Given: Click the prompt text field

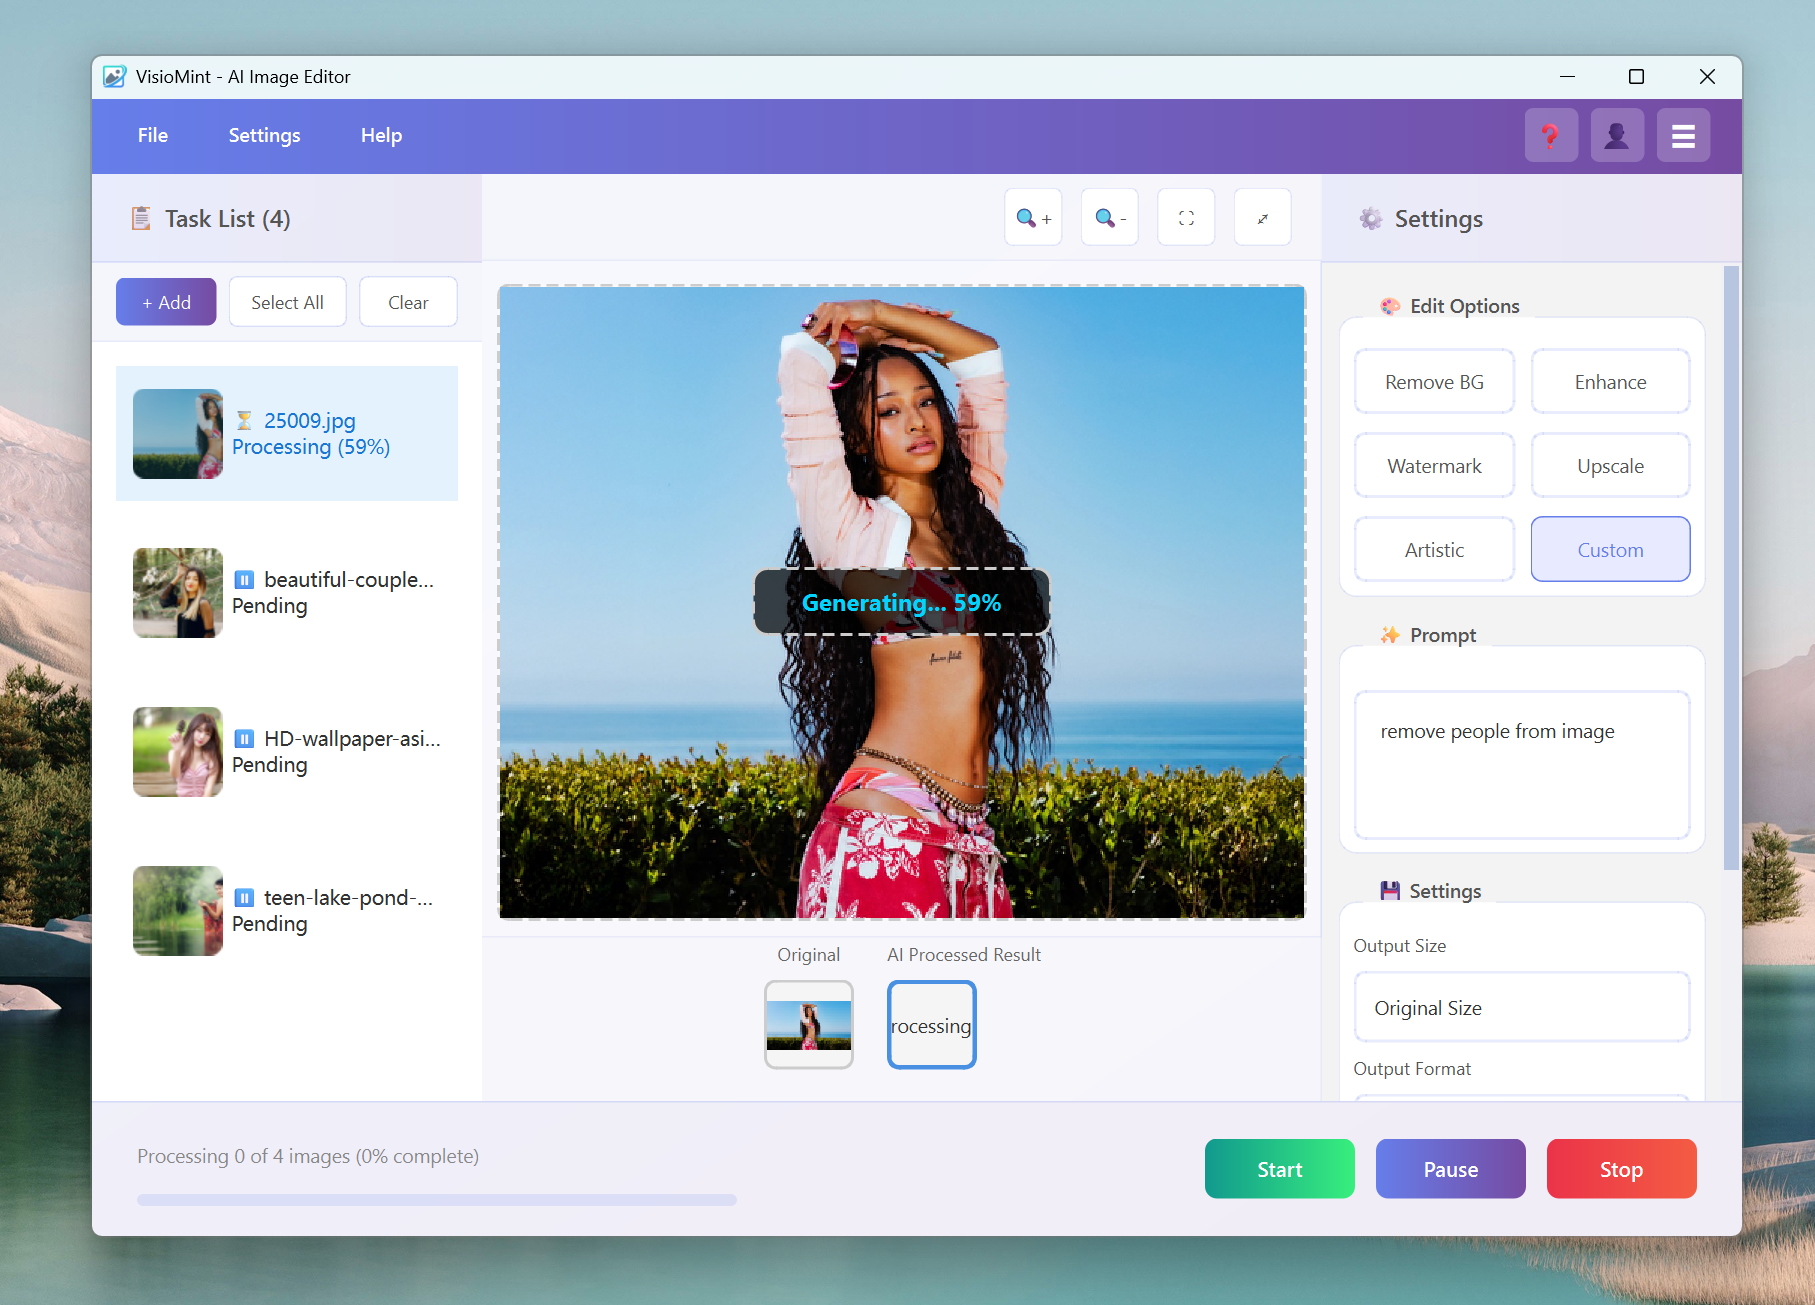Looking at the screenshot, I should click(x=1520, y=765).
